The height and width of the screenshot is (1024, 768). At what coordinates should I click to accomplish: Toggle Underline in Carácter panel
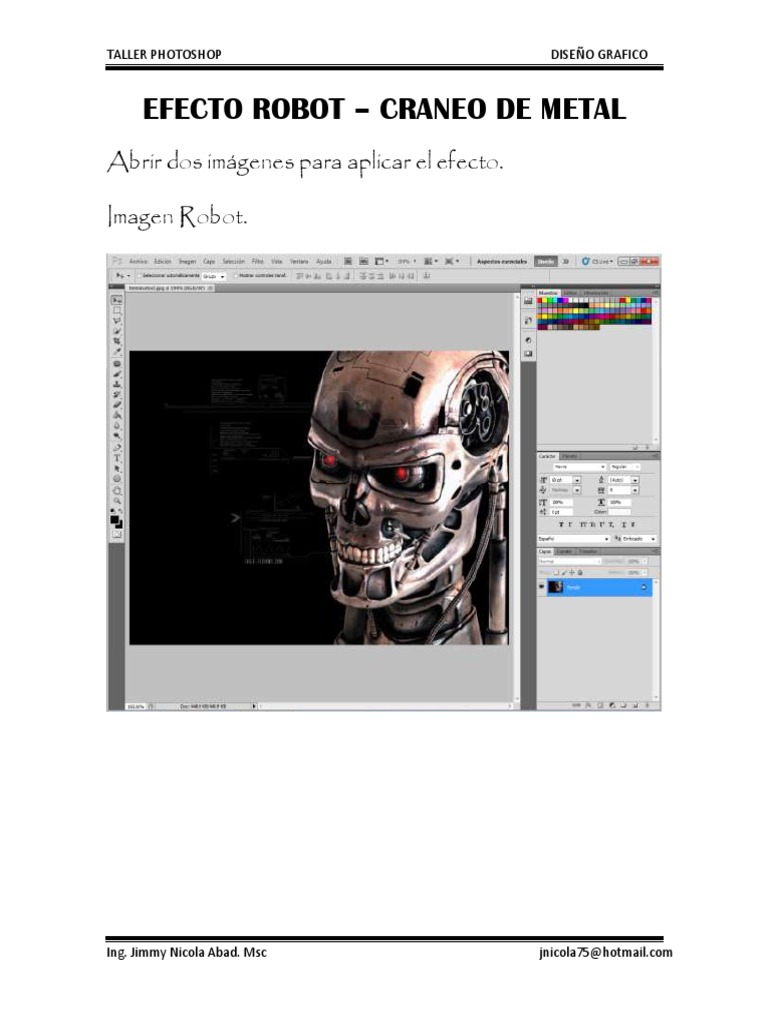pyautogui.click(x=624, y=524)
